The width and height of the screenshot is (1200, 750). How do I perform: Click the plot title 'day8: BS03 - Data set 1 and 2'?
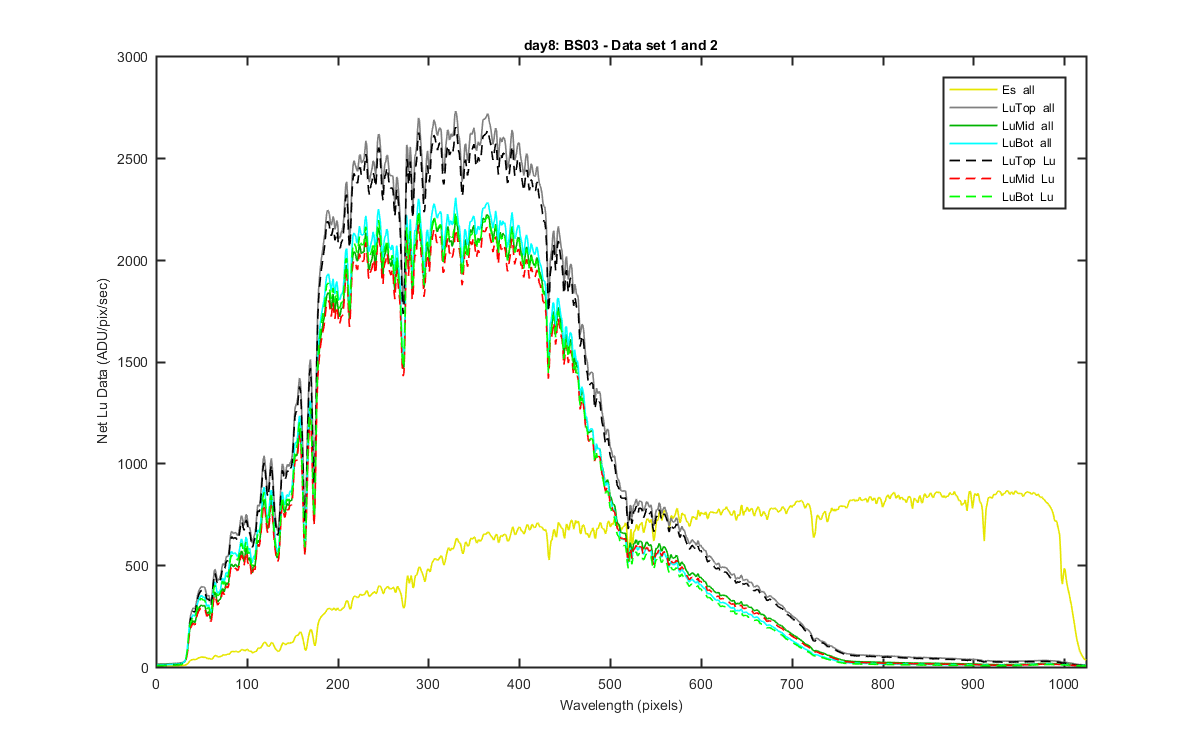[621, 43]
